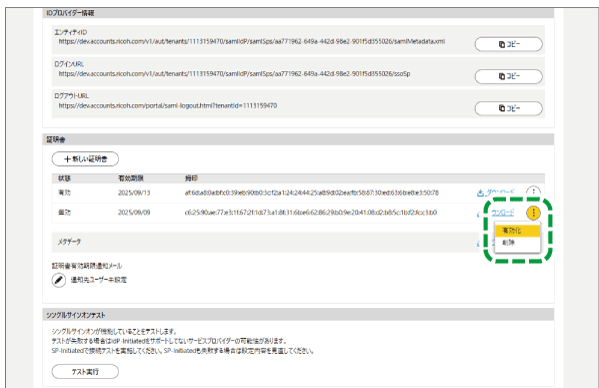
Task: Copy the ログアウトURL value
Action: click(508, 108)
